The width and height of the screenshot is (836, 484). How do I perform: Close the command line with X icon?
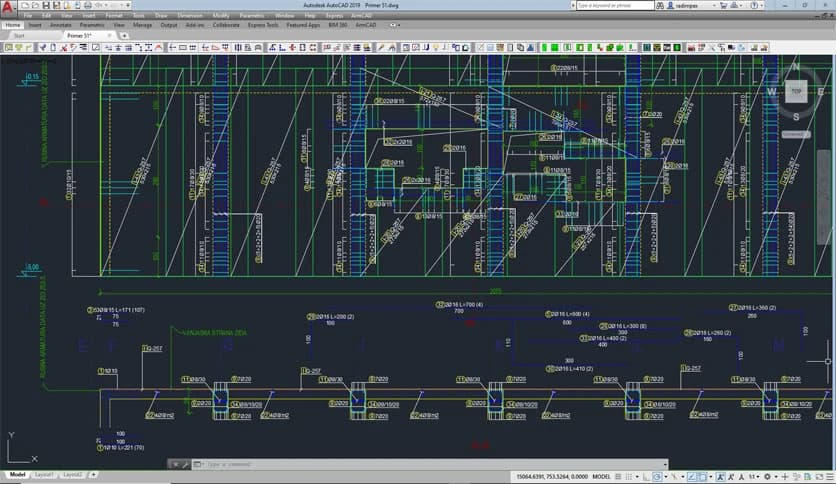point(175,464)
